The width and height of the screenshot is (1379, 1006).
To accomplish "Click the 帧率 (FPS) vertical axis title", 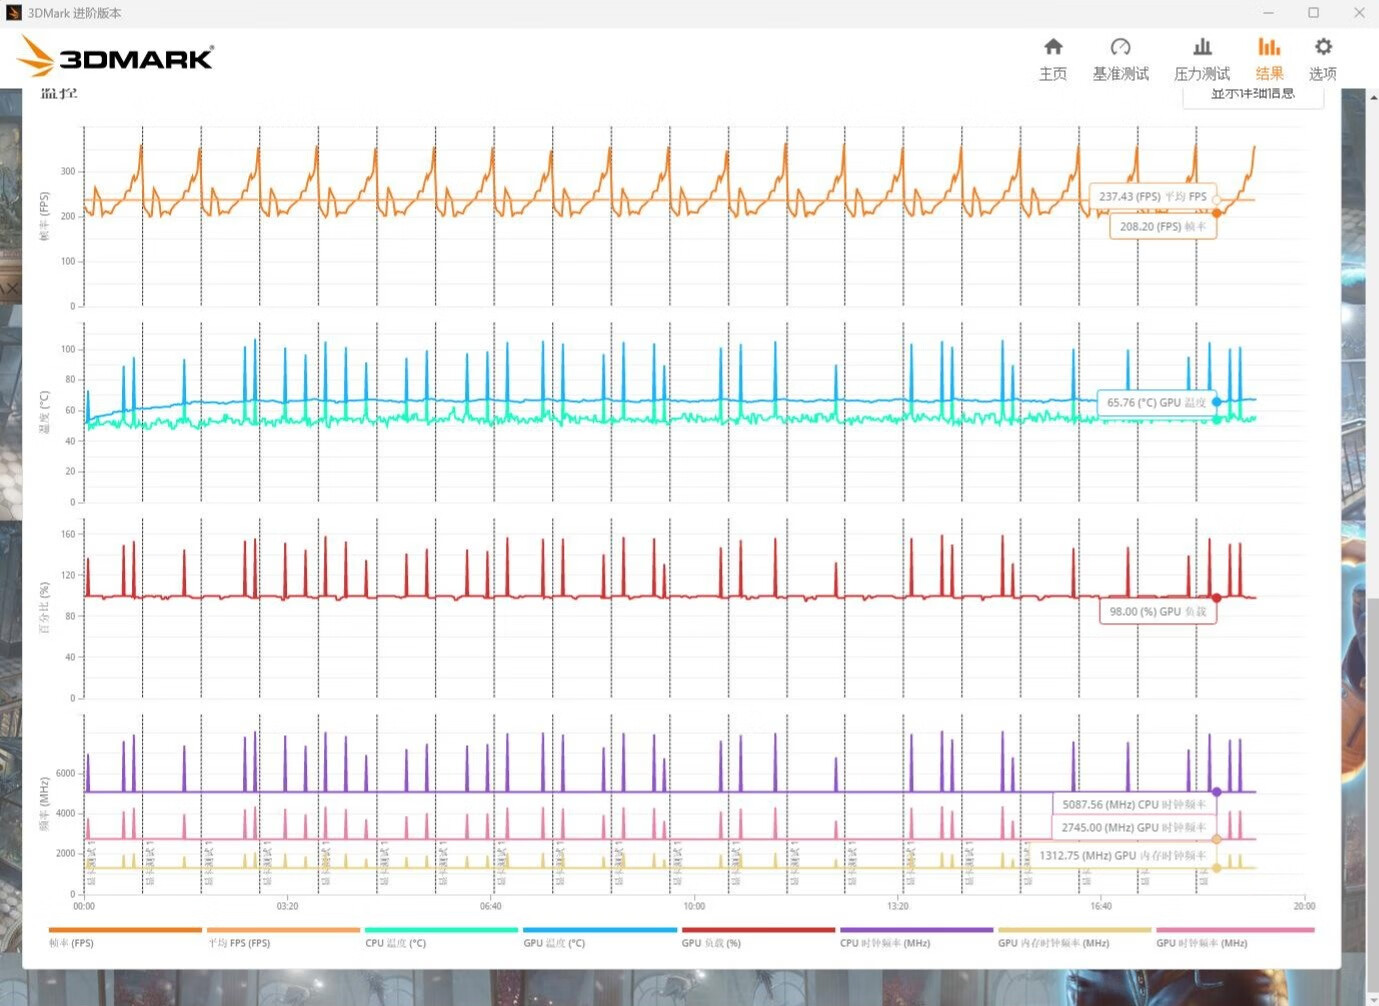I will (x=43, y=217).
